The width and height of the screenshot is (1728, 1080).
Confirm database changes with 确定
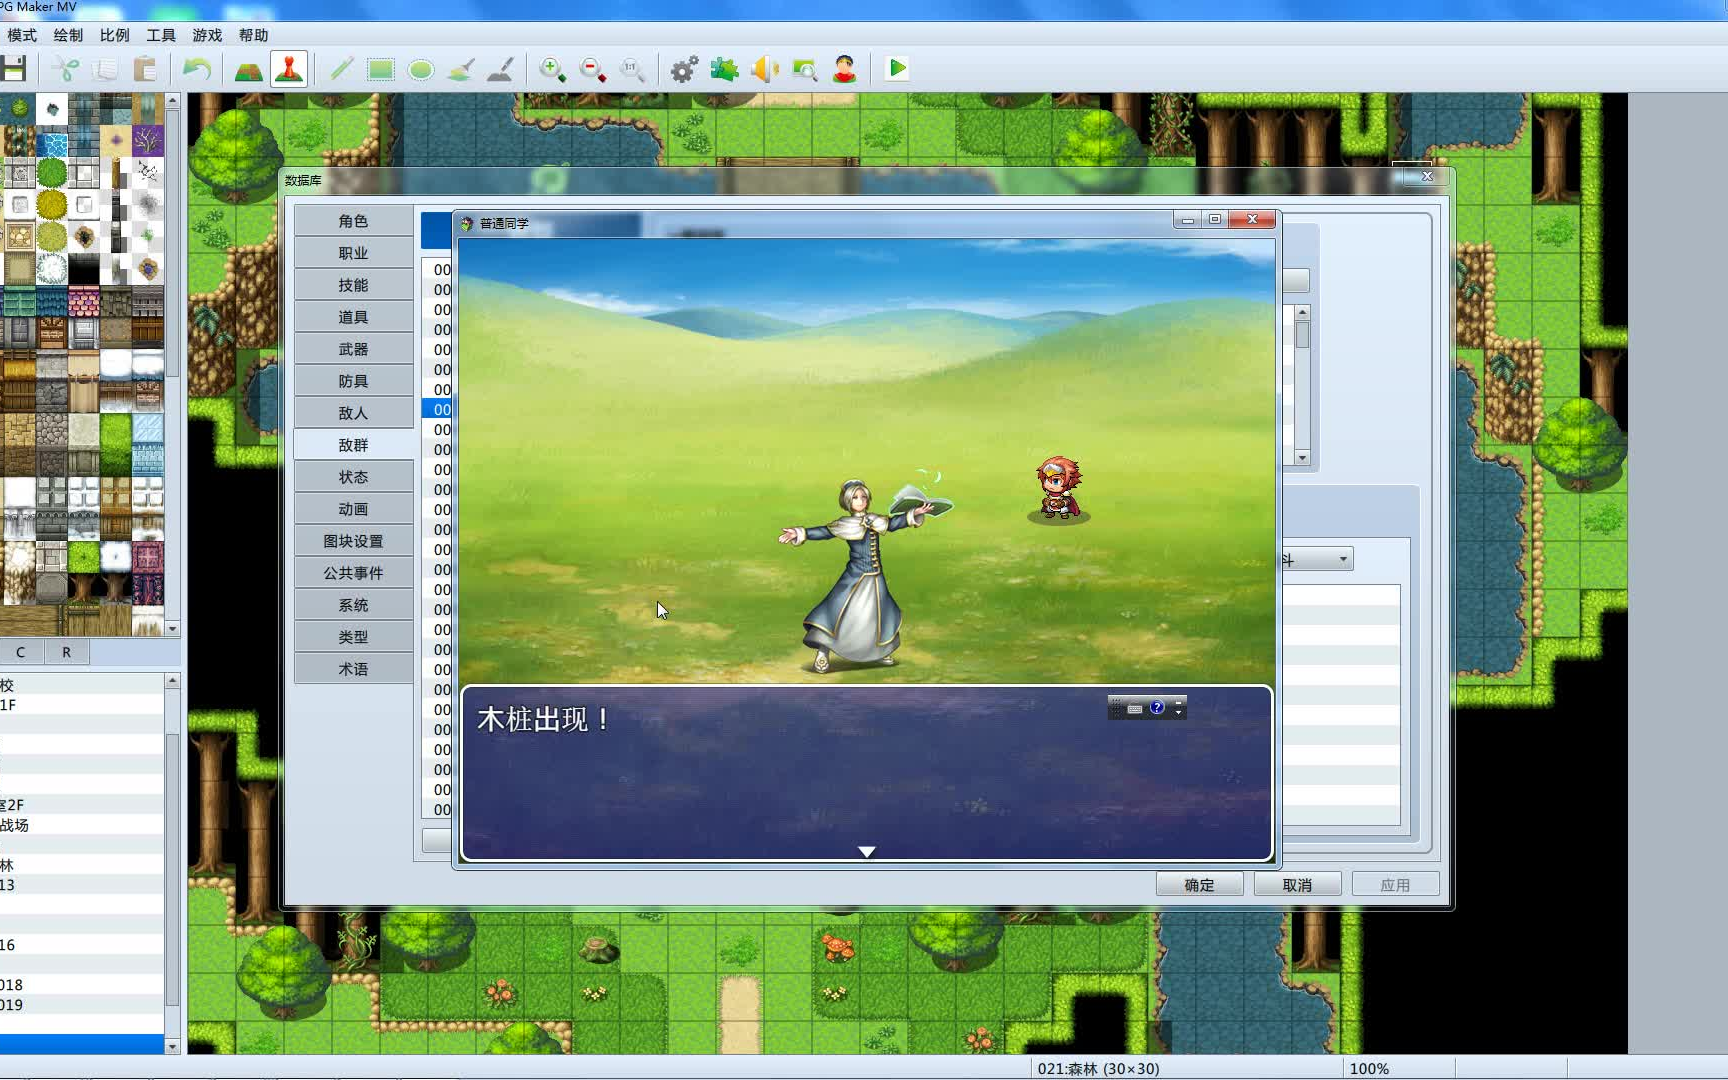1198,884
